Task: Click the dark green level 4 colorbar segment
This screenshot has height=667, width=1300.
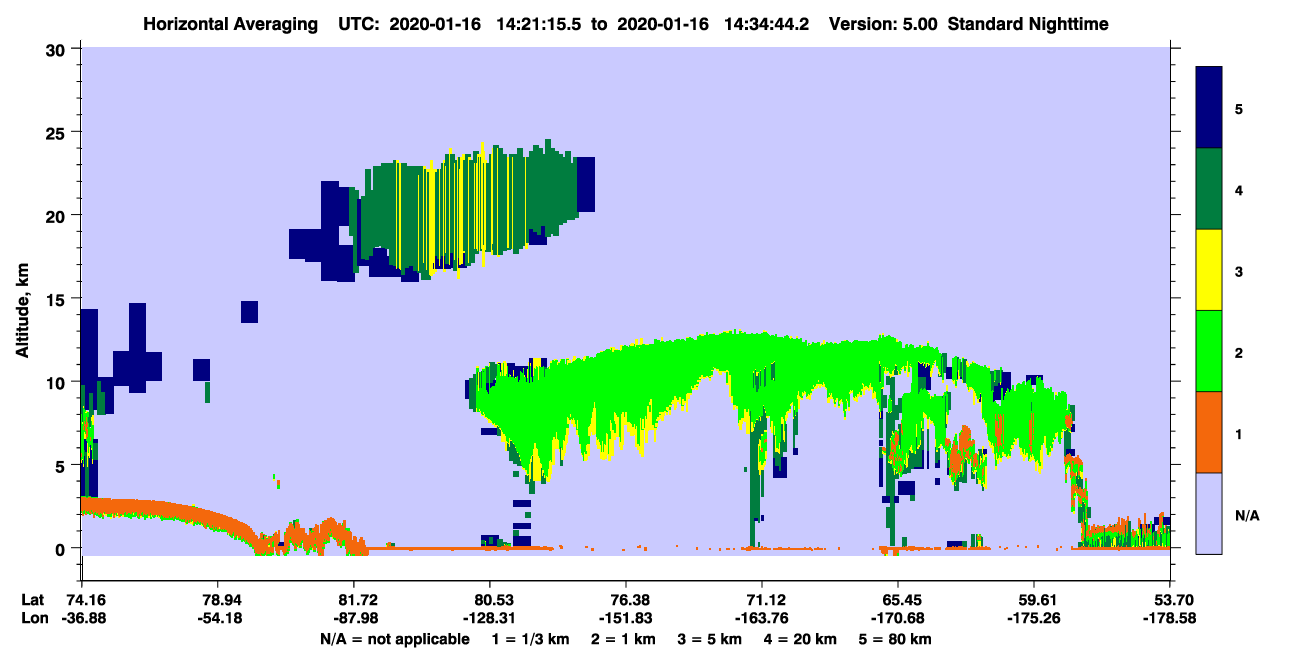Action: click(1209, 189)
